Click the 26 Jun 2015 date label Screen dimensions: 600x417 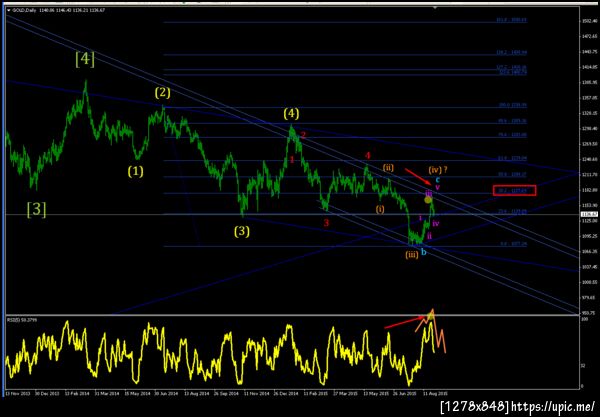click(x=406, y=393)
